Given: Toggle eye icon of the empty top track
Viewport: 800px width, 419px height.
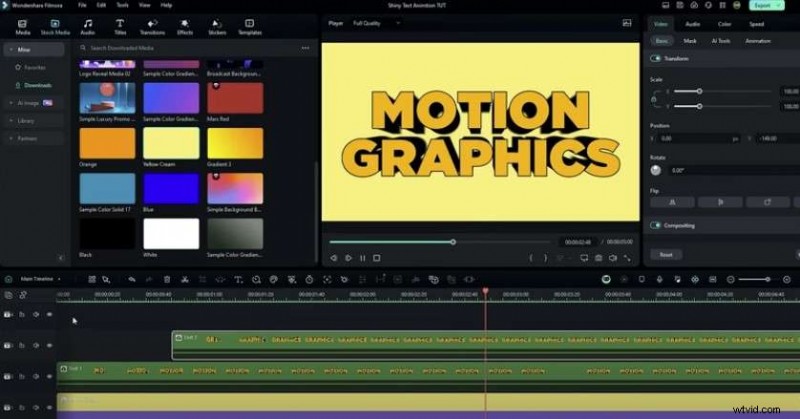Looking at the screenshot, I should pos(49,315).
